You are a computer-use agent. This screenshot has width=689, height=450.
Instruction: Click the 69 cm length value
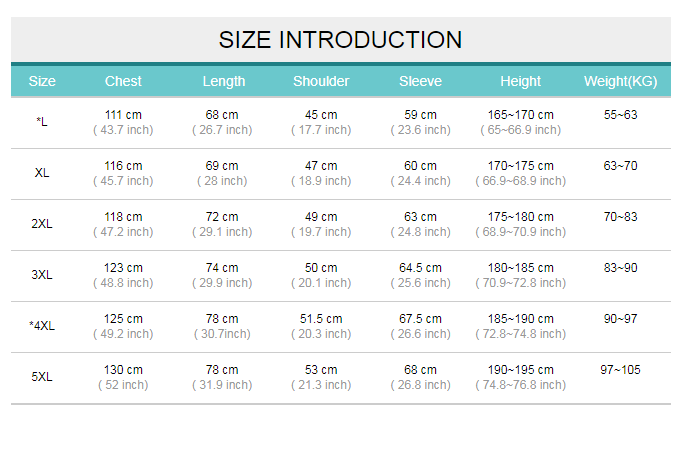click(222, 166)
